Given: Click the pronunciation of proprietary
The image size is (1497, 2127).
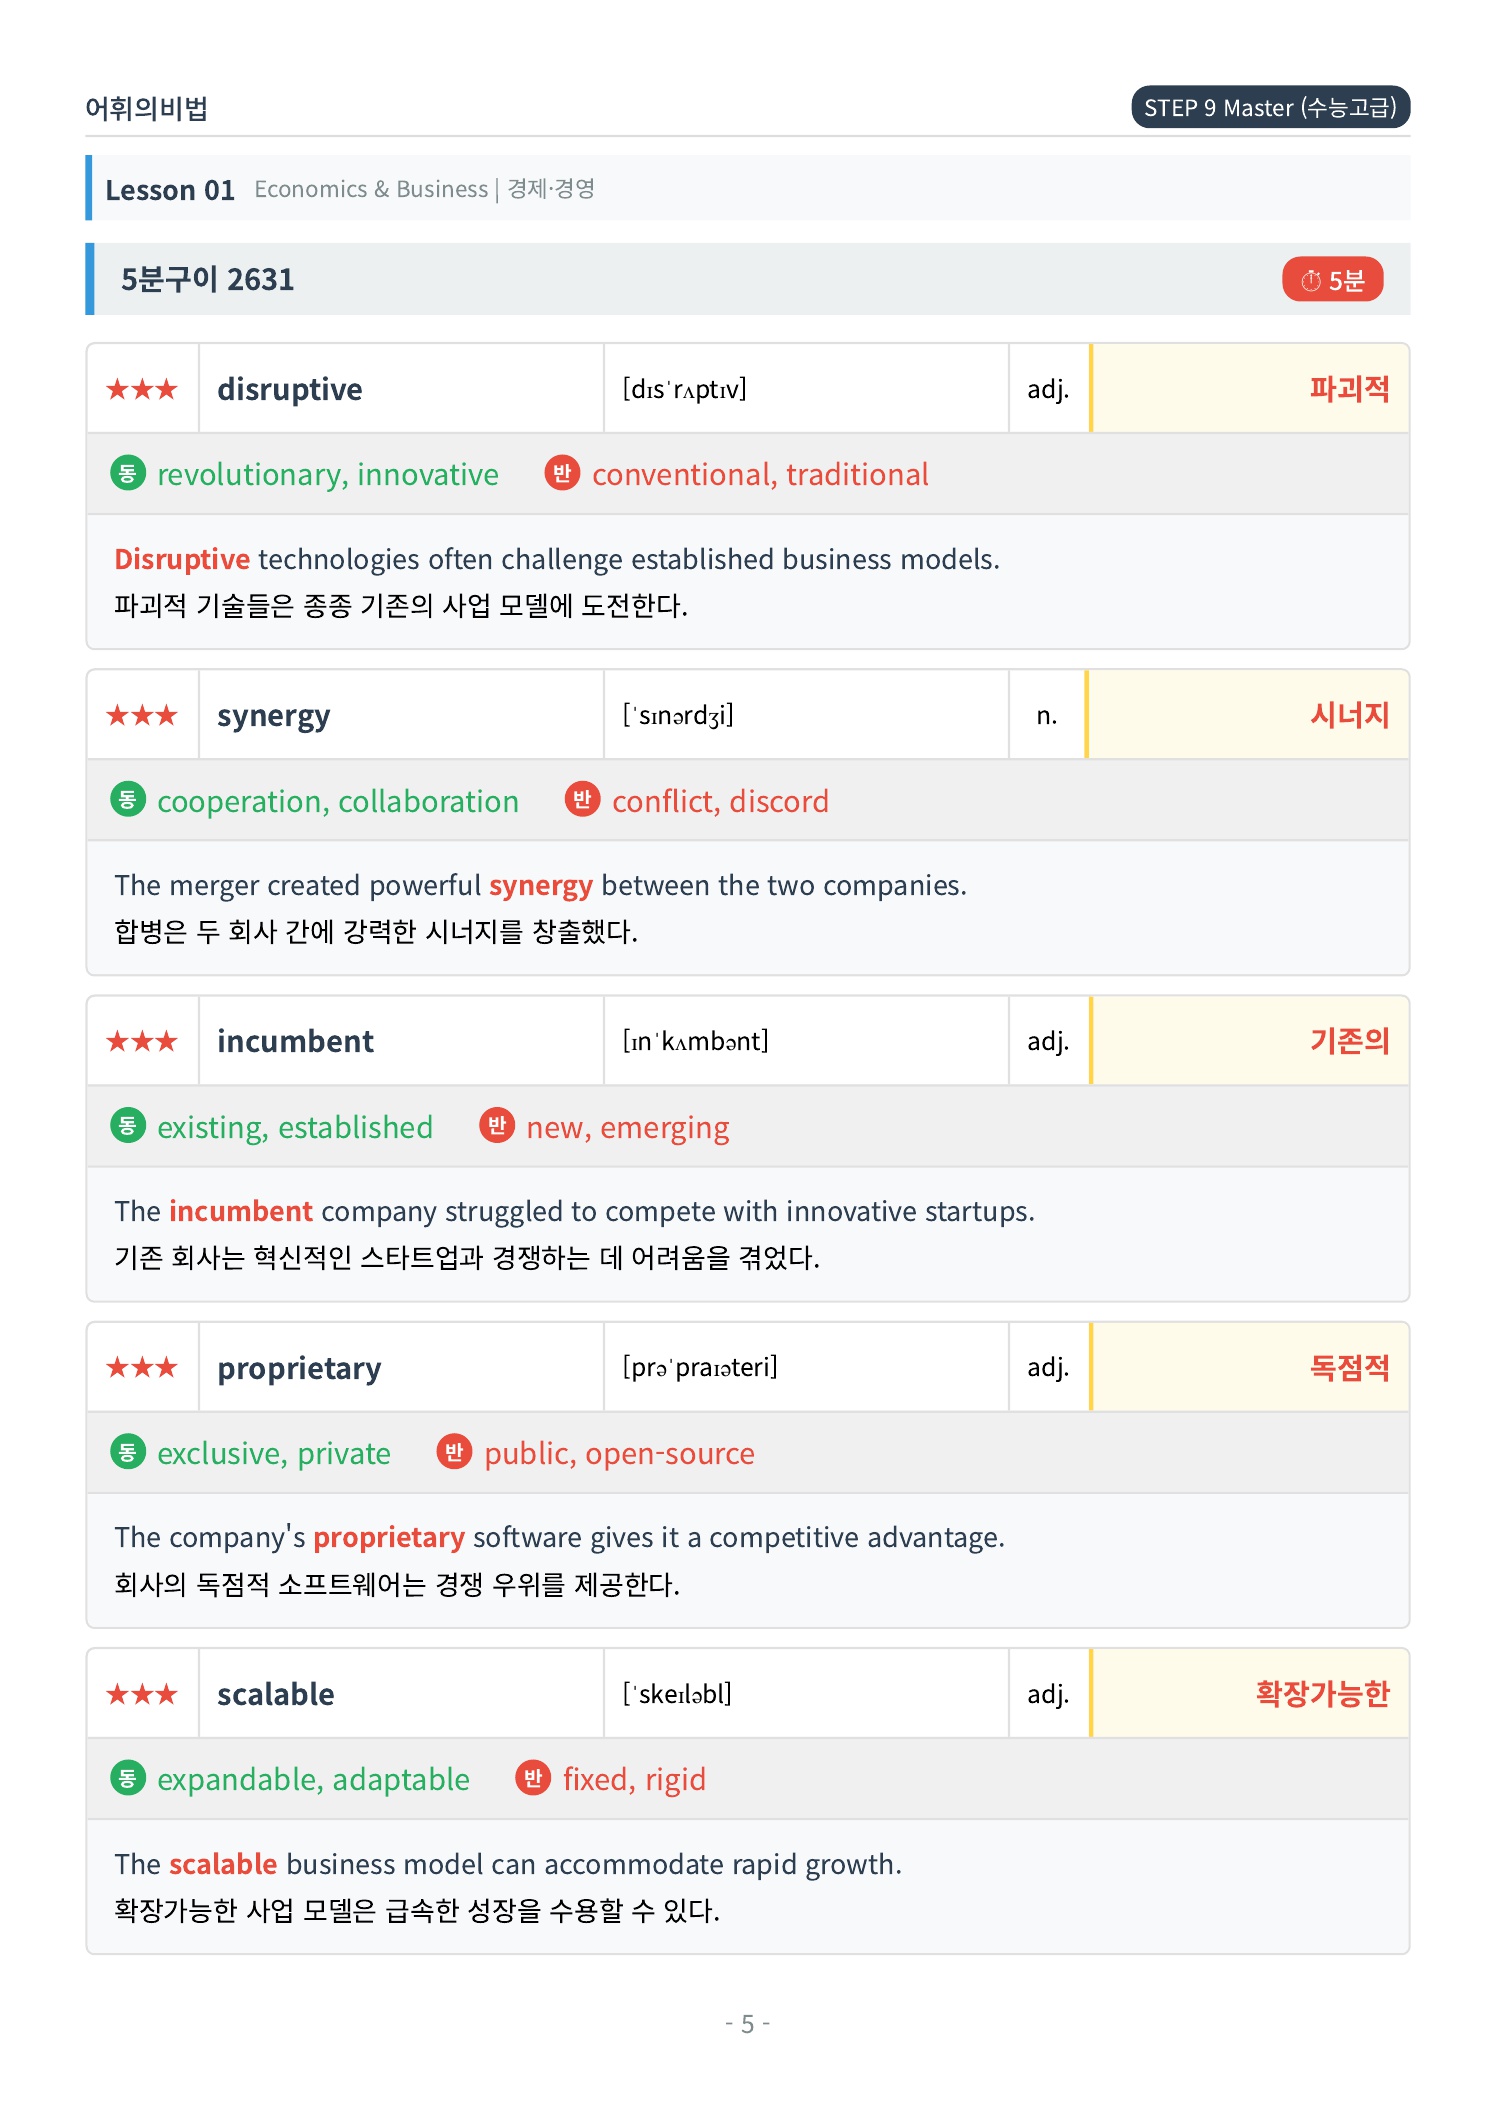Looking at the screenshot, I should tap(700, 1367).
